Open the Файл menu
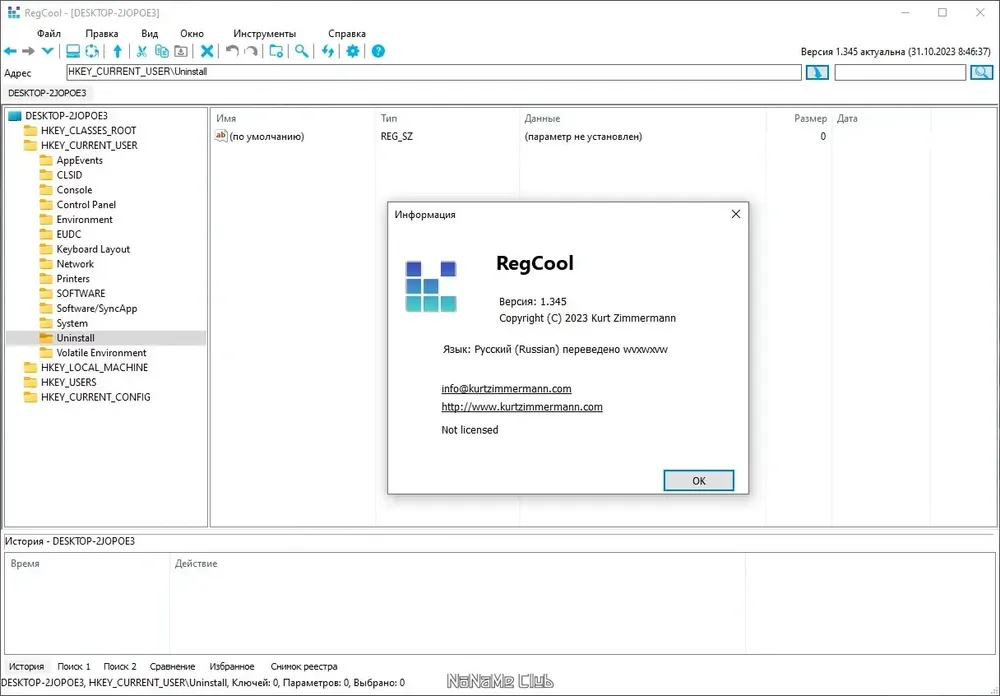Viewport: 1000px width, 696px height. [x=49, y=34]
